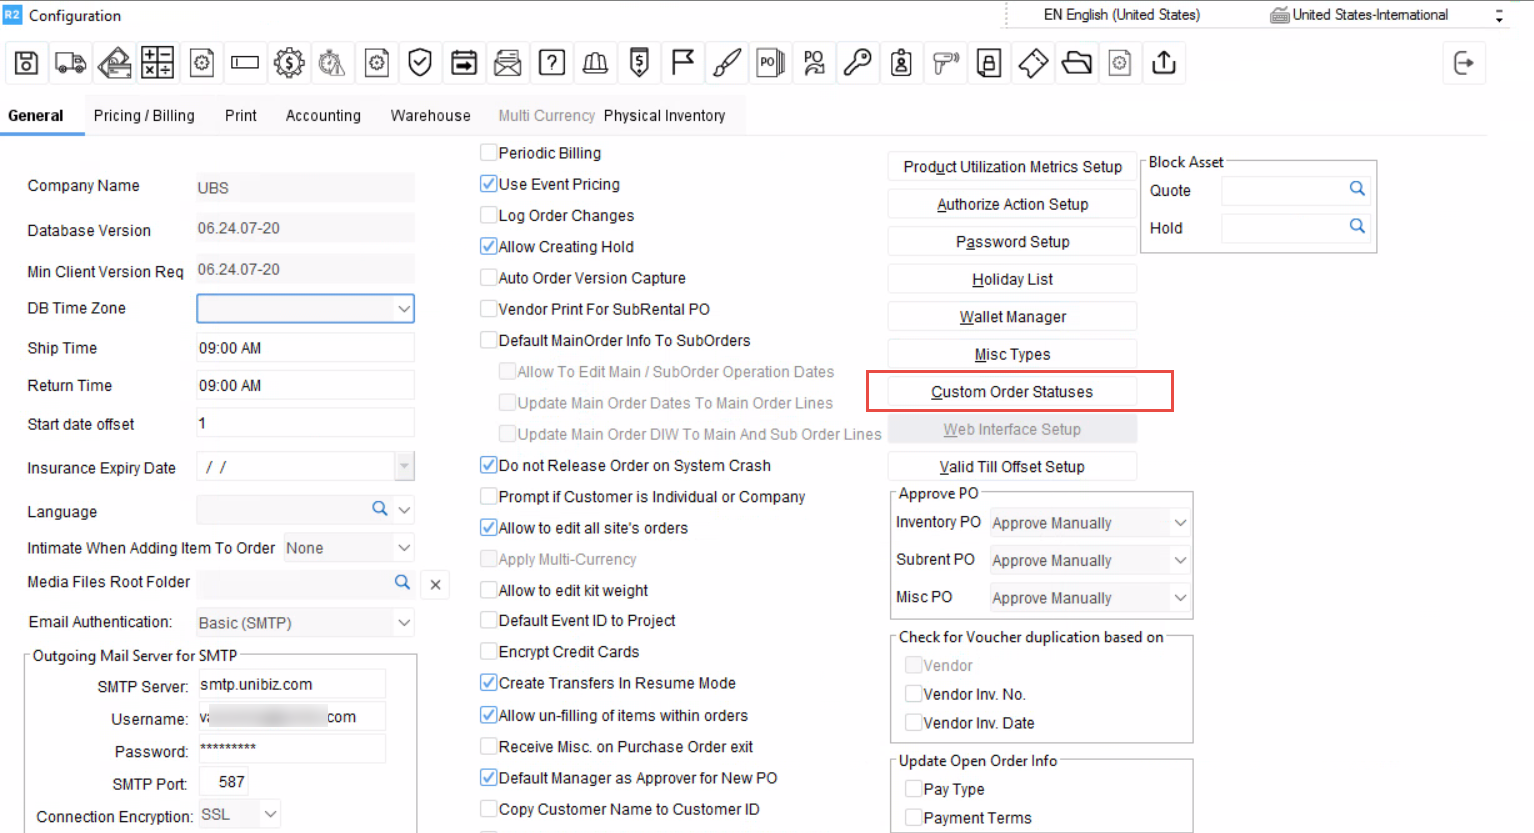Click the Save floppy disk icon

27,64
